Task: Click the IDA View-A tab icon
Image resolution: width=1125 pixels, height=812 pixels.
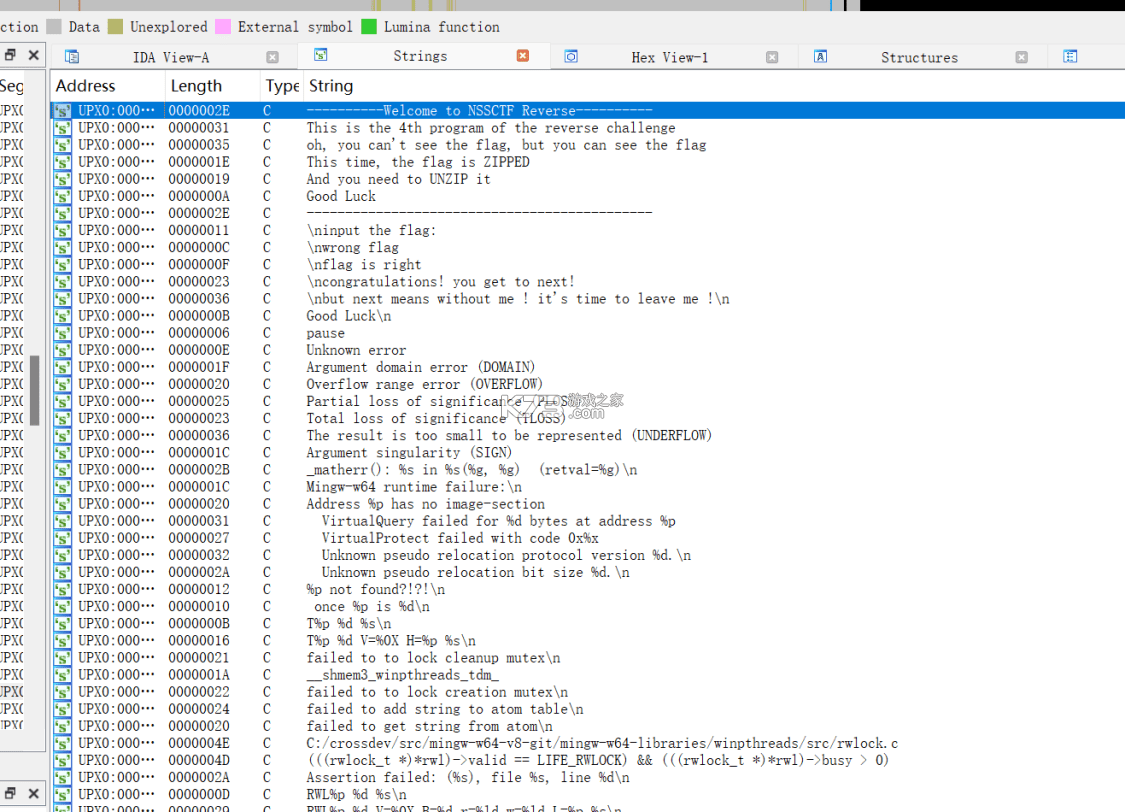Action: click(x=72, y=57)
